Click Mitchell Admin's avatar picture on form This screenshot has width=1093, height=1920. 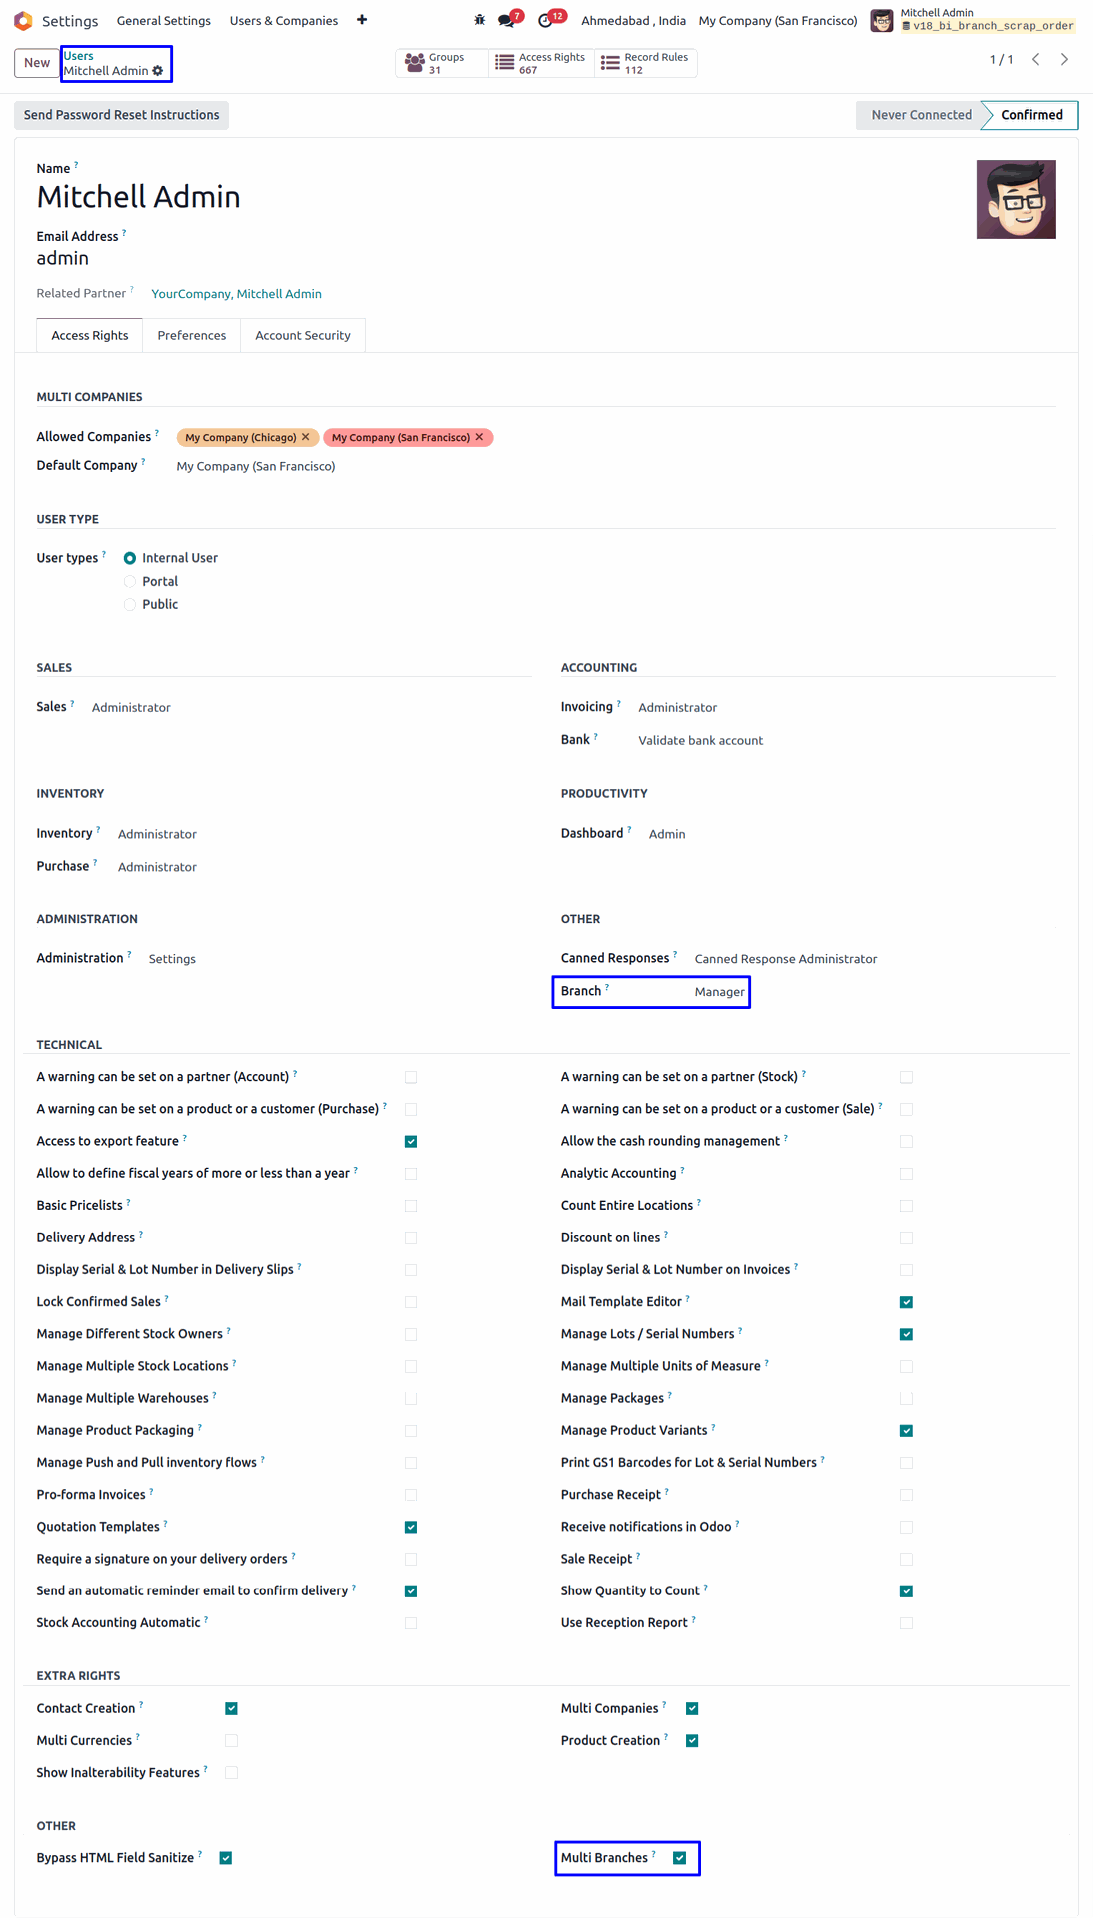(x=1016, y=200)
